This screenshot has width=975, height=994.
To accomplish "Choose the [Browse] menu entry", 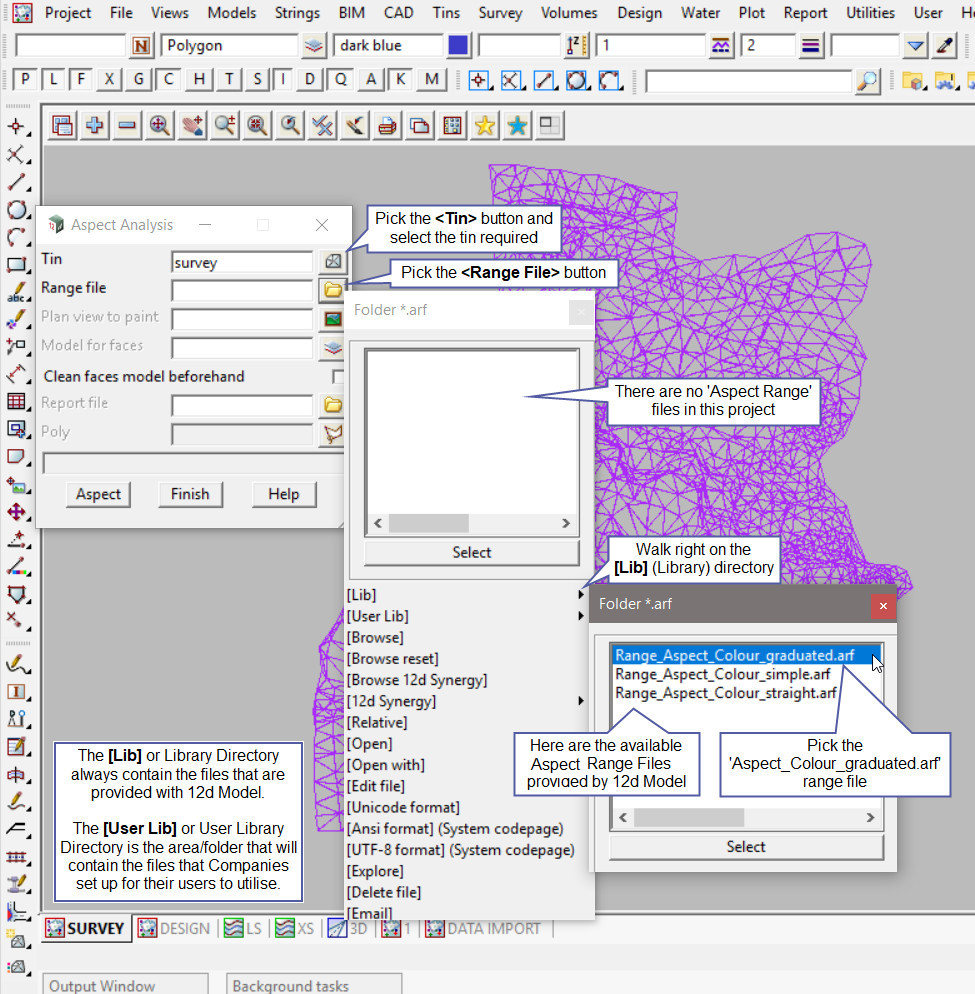I will point(375,637).
